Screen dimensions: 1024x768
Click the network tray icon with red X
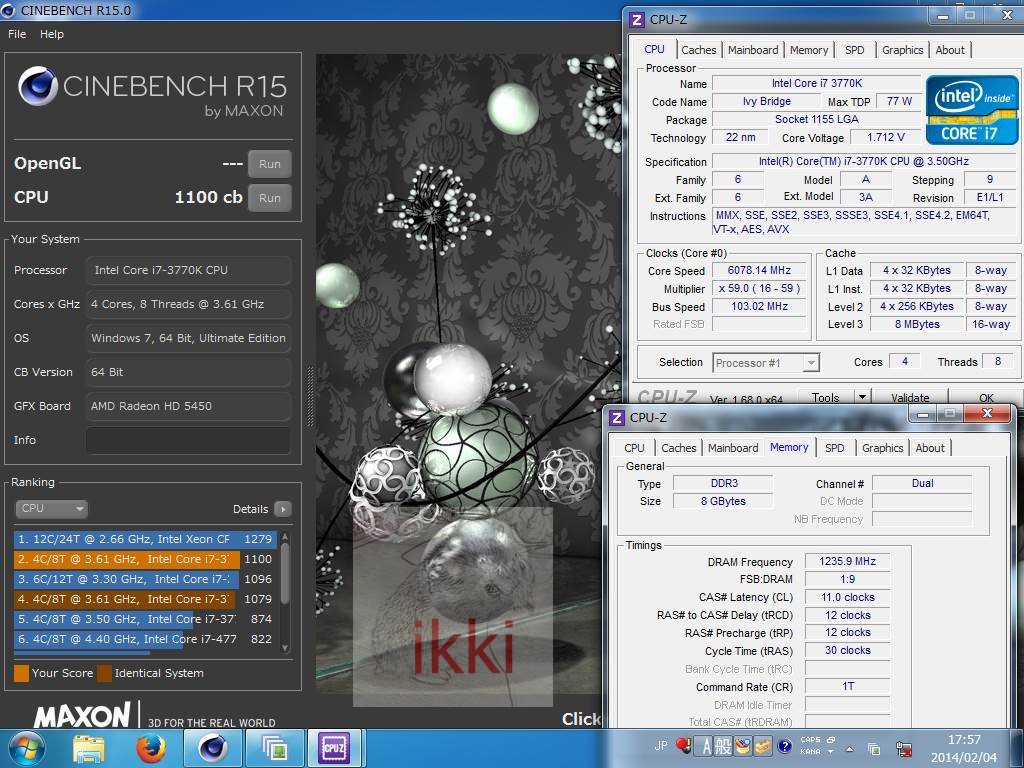pyautogui.click(x=904, y=749)
